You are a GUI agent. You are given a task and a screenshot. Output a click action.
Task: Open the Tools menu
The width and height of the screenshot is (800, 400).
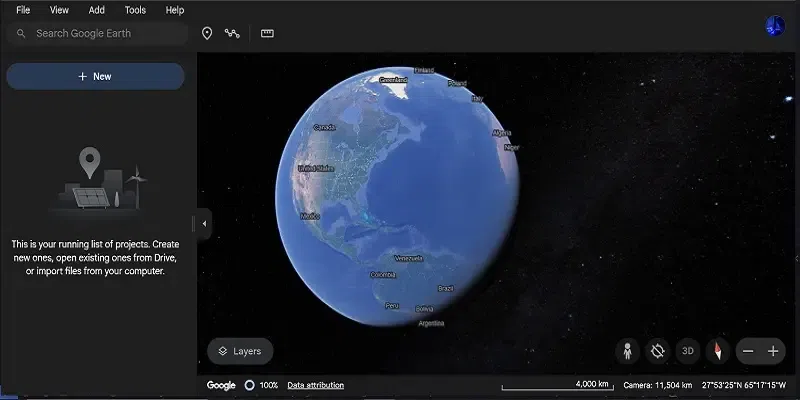pyautogui.click(x=135, y=10)
